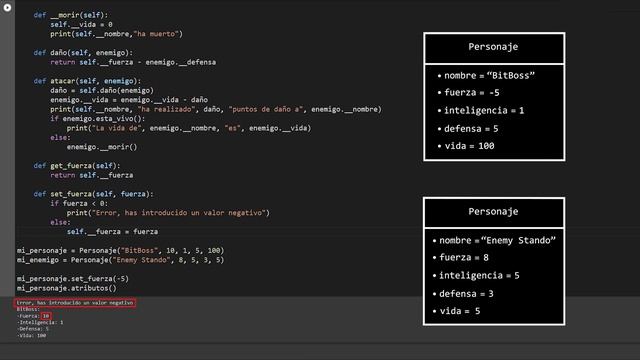Click the 'mi_personaje.atributos()' line

point(67,288)
